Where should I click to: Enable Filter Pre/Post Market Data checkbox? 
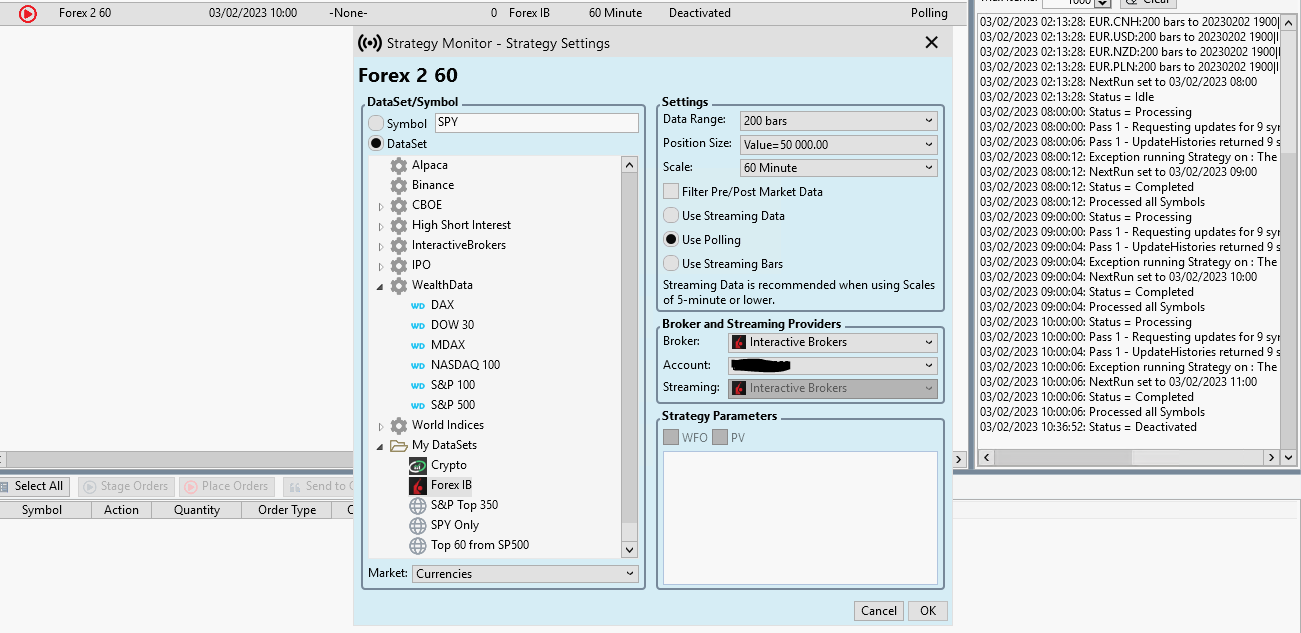point(671,191)
